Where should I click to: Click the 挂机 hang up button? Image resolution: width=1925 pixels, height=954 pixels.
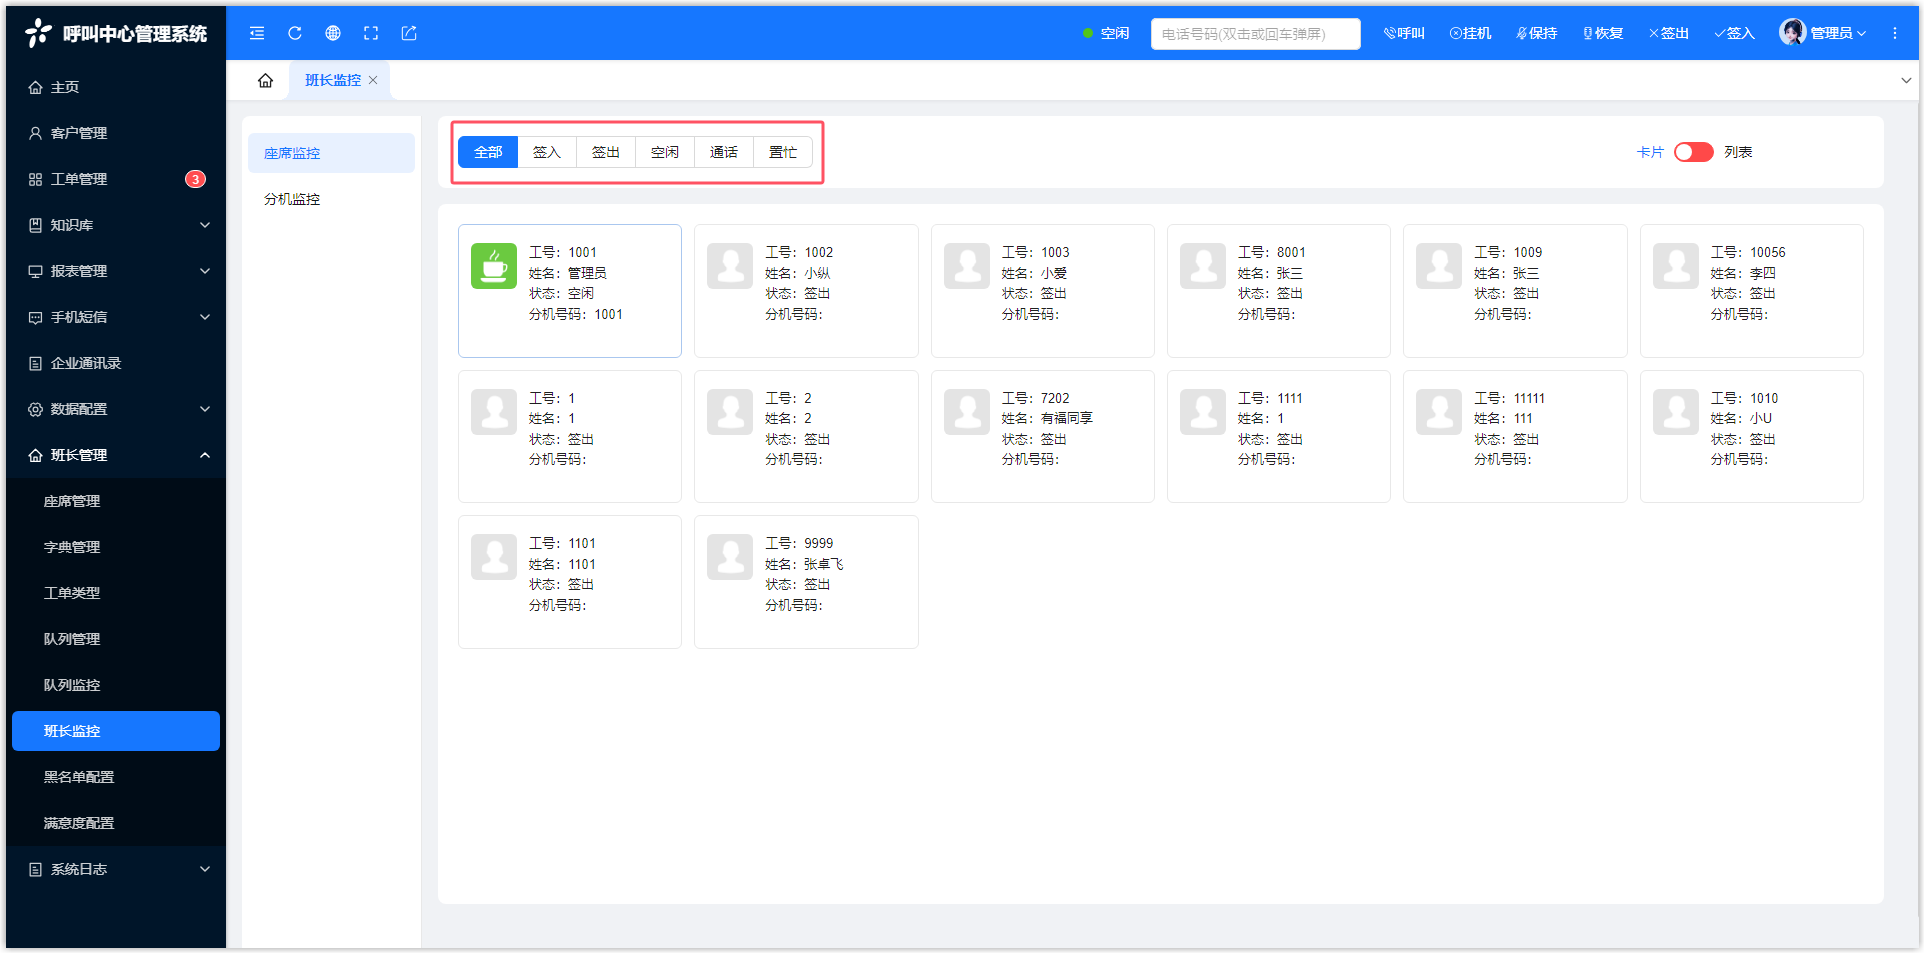1470,33
